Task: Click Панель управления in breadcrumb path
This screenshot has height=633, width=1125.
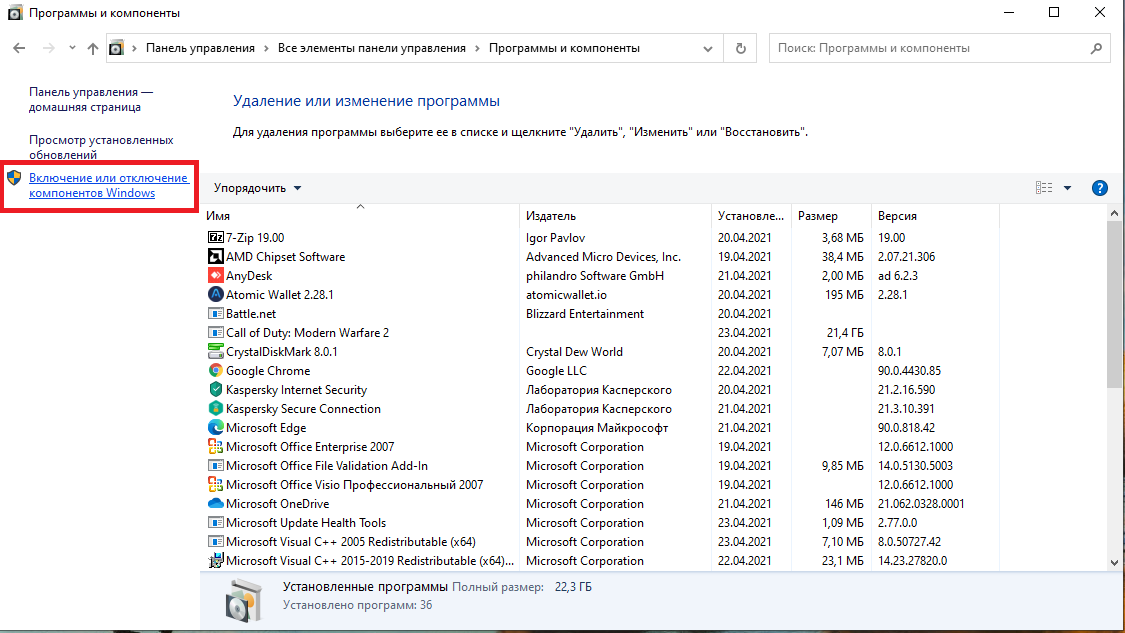Action: (200, 48)
